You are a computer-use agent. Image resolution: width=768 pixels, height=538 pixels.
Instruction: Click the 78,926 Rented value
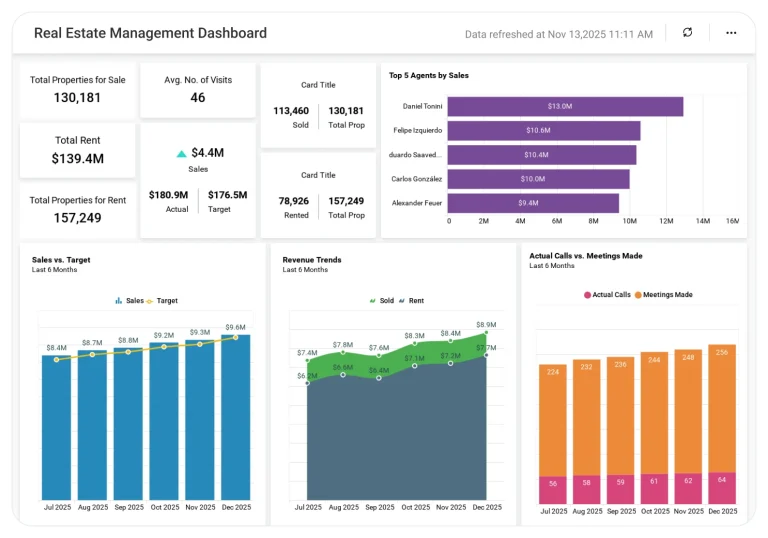[x=294, y=201]
